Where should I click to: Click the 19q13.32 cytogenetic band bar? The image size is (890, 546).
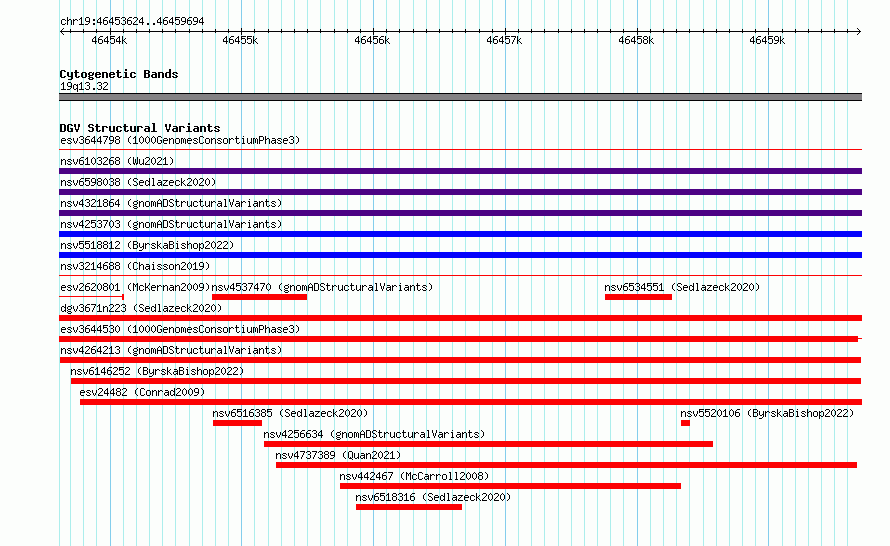point(460,97)
